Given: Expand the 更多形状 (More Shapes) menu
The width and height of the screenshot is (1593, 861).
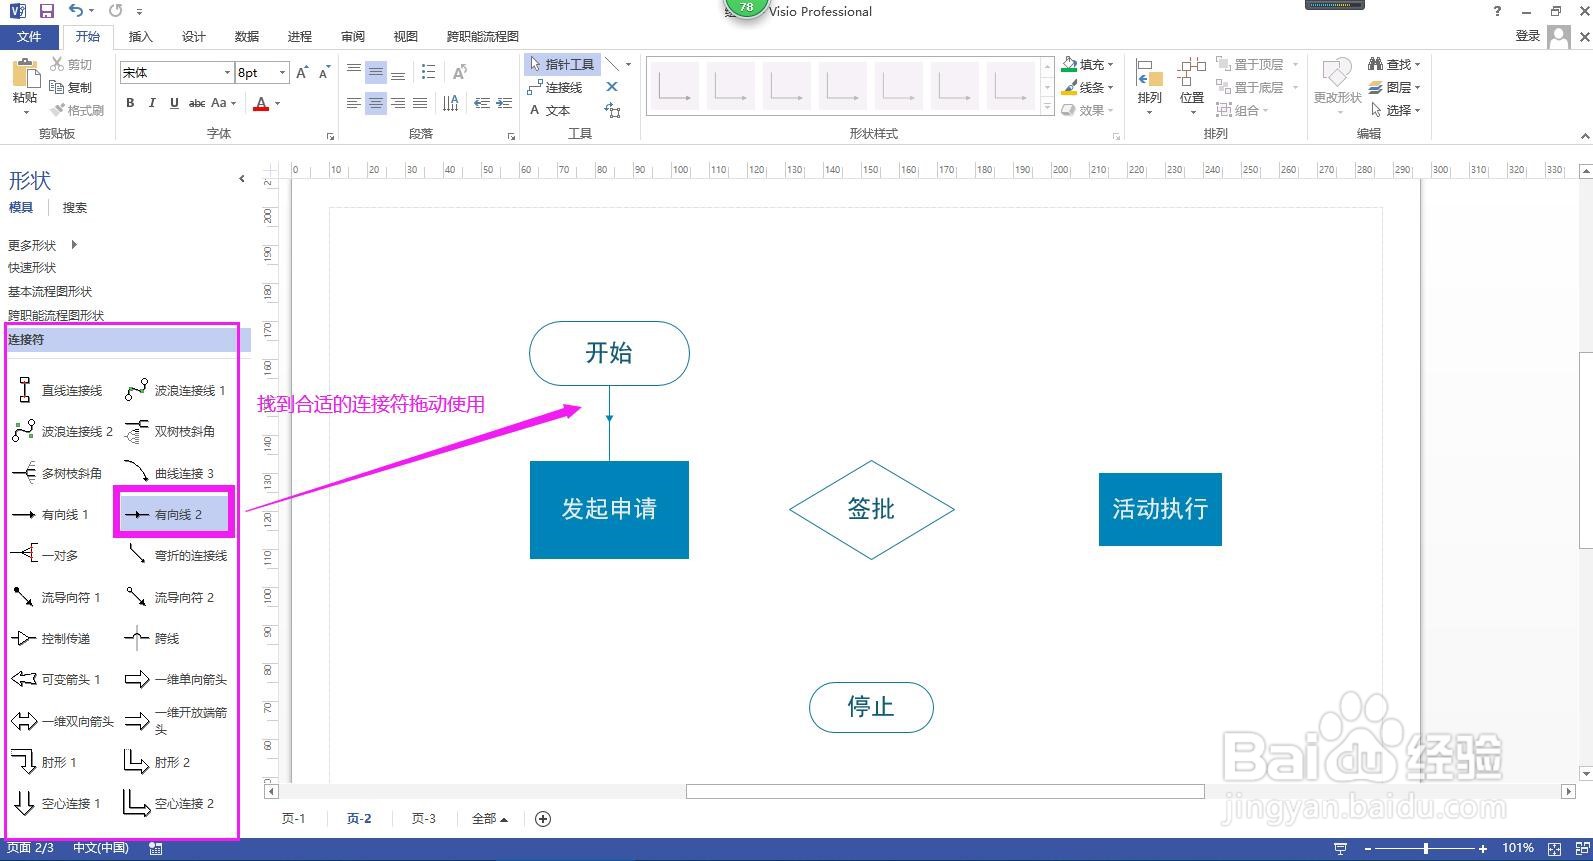Looking at the screenshot, I should [42, 245].
